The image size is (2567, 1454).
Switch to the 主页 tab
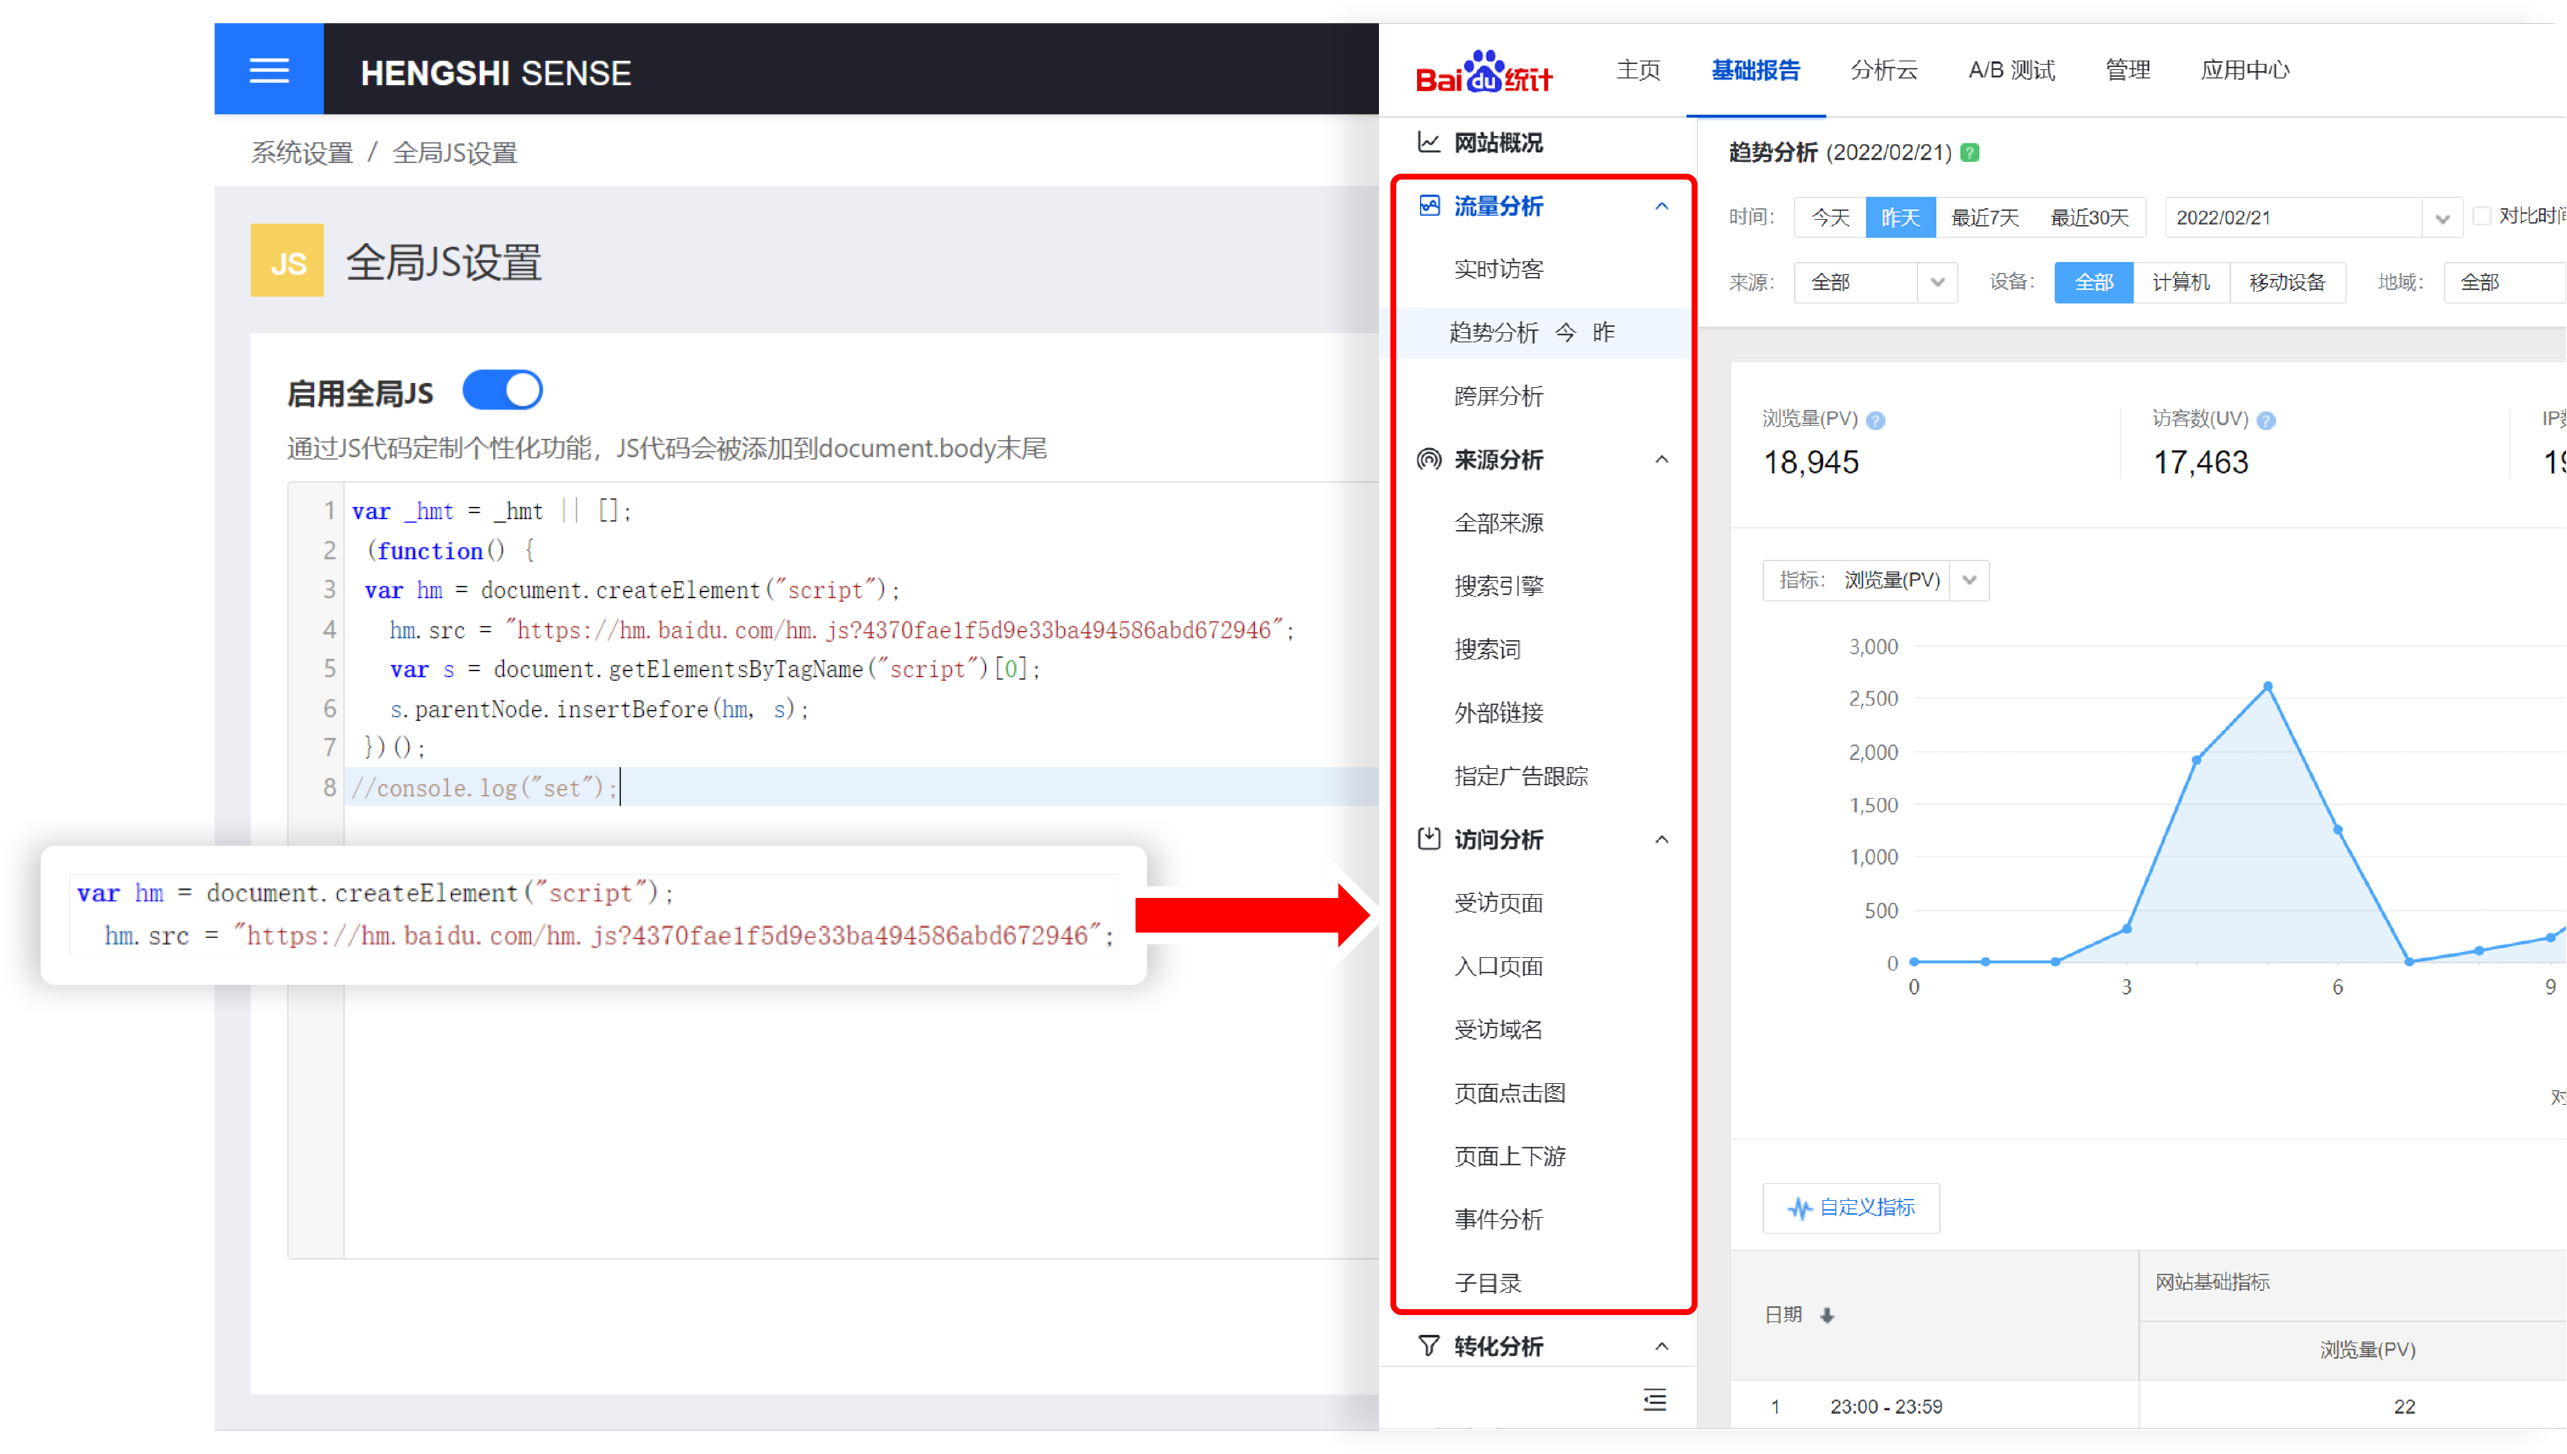1638,70
